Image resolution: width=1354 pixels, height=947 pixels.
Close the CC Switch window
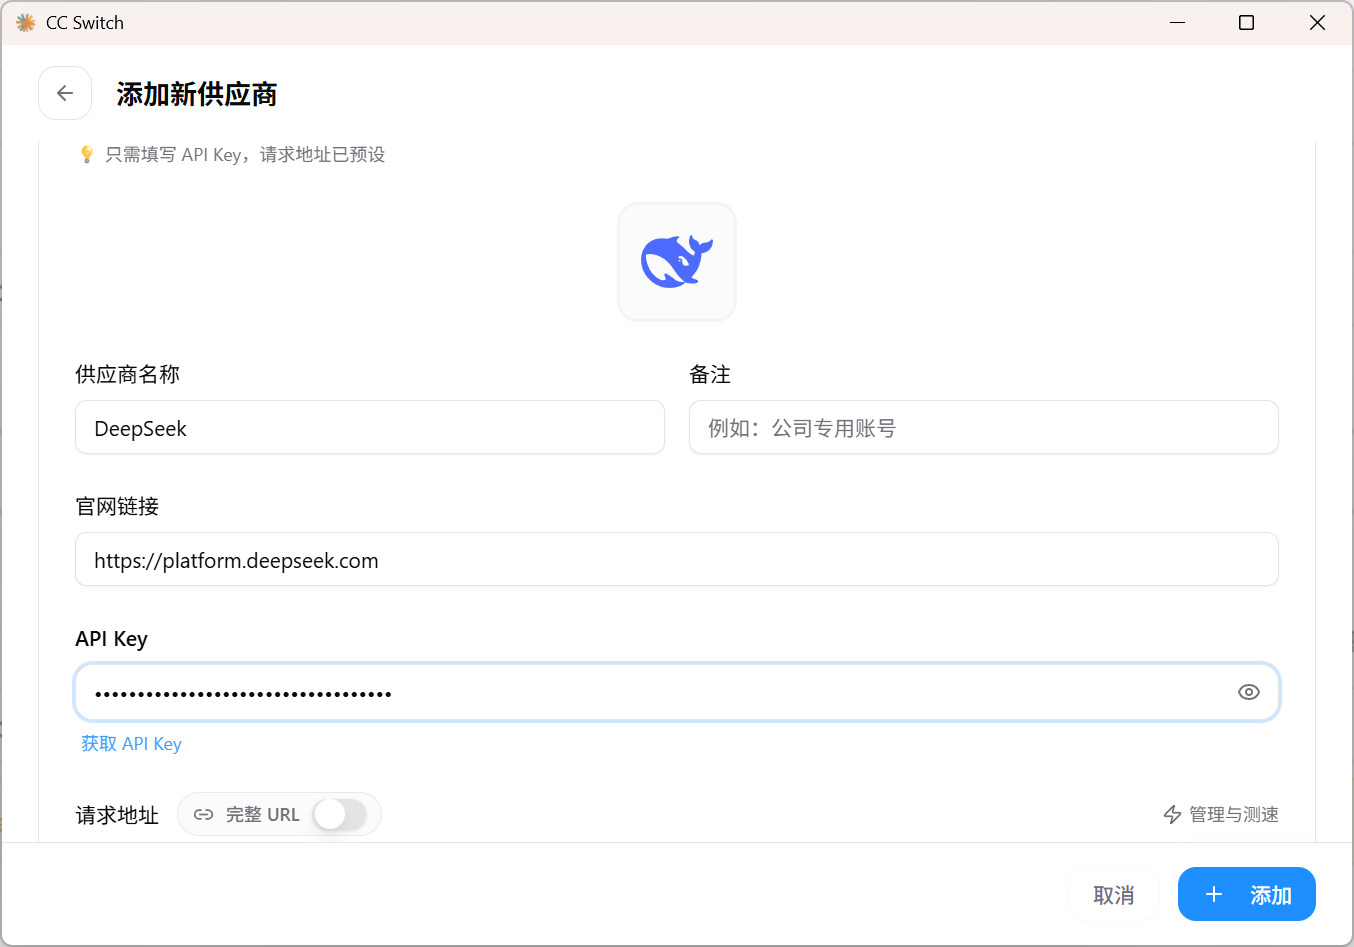(x=1317, y=22)
